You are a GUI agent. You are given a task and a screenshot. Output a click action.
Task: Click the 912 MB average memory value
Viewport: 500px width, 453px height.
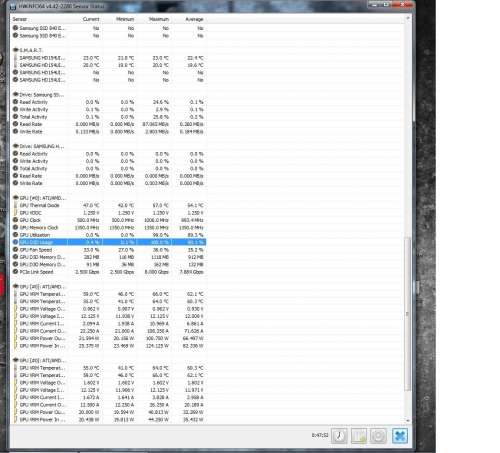(x=196, y=257)
